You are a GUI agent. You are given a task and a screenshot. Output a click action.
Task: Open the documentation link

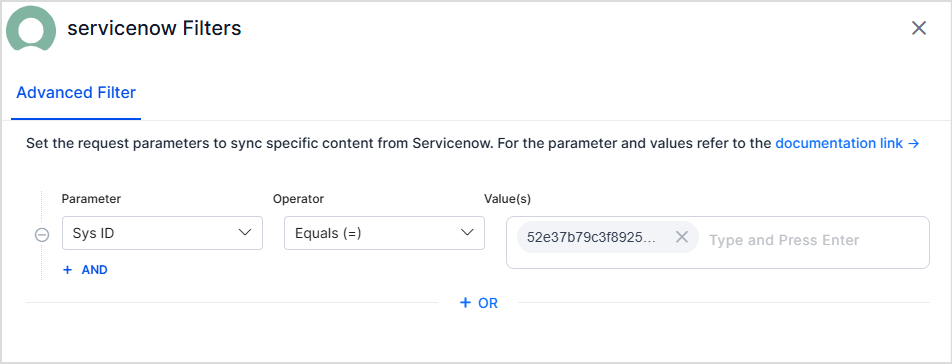tap(848, 144)
